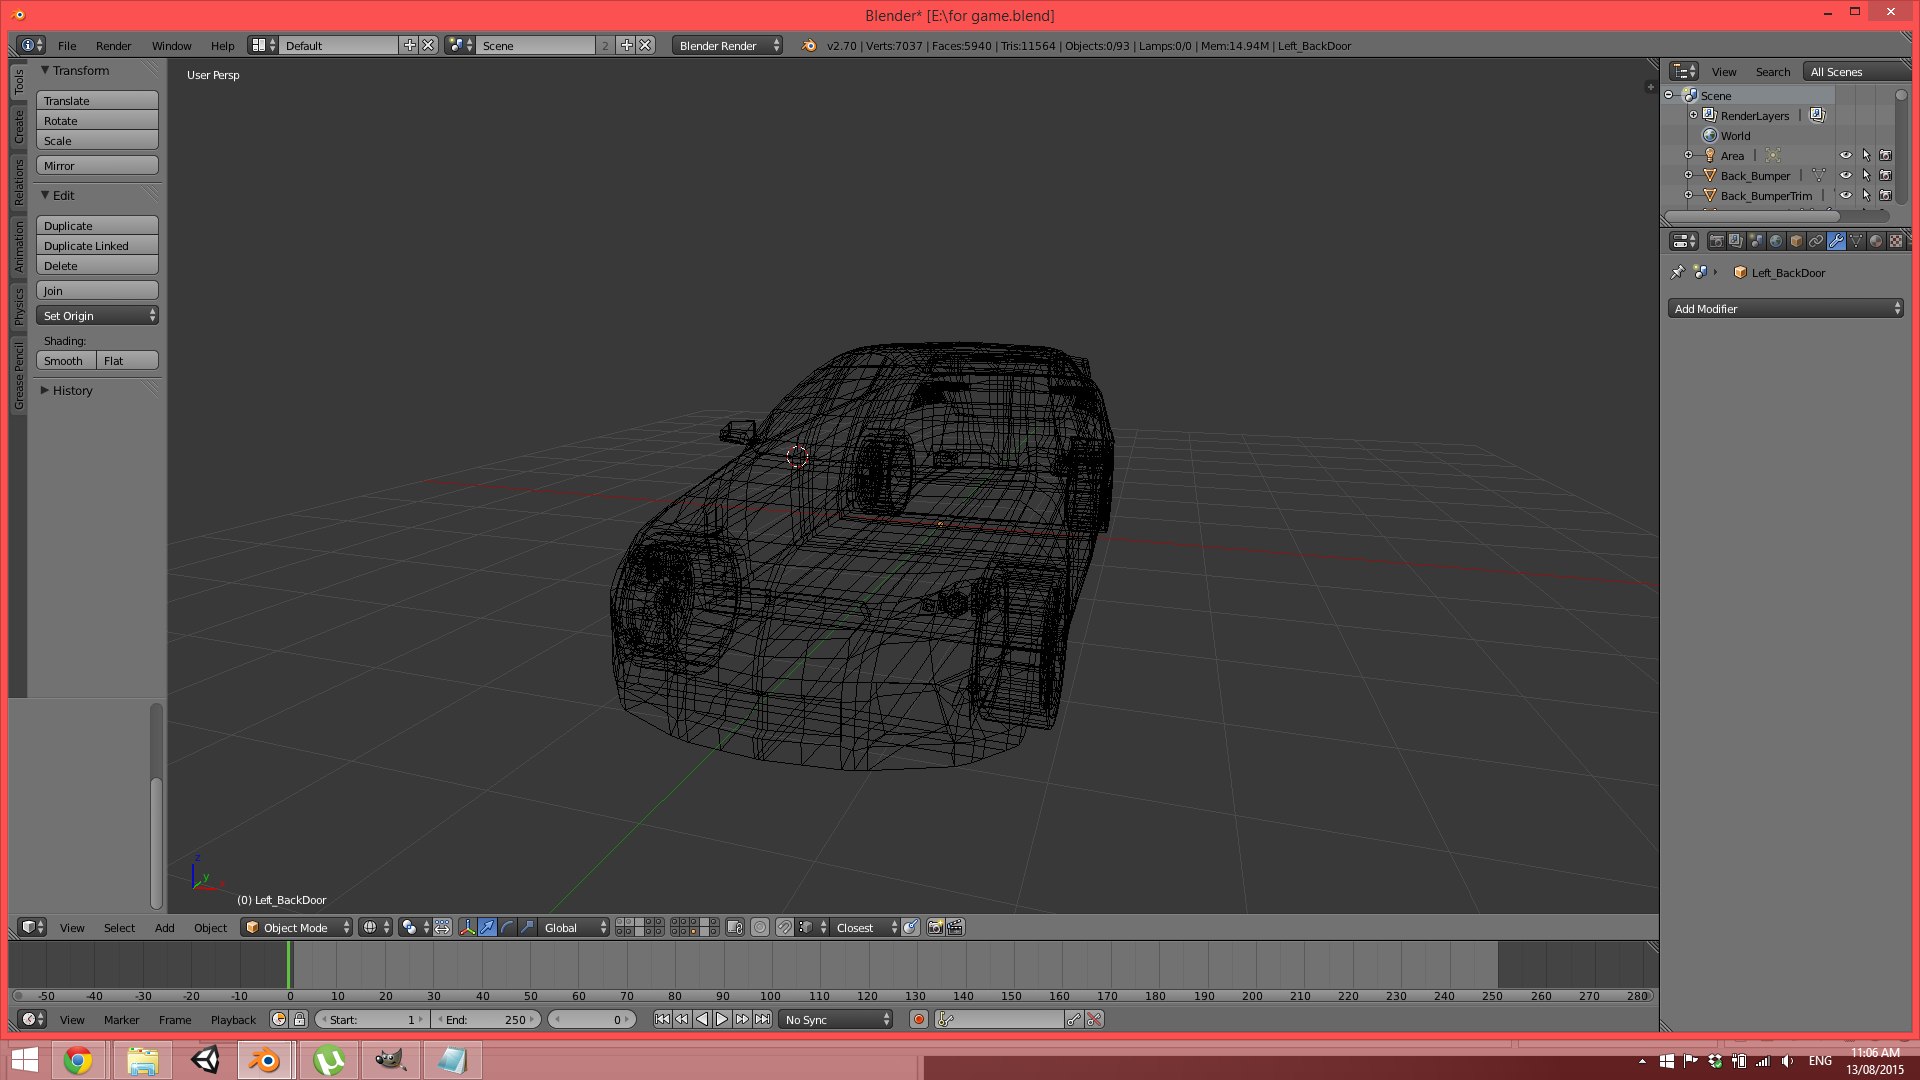Click the pin icon in properties header
Screen dimensions: 1920x1080
coord(1678,272)
